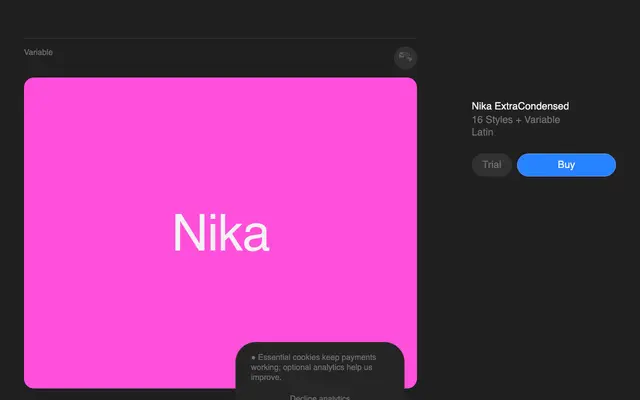Screen dimensions: 640x400
Task: Click the 'Latin' language text
Action: tap(482, 132)
